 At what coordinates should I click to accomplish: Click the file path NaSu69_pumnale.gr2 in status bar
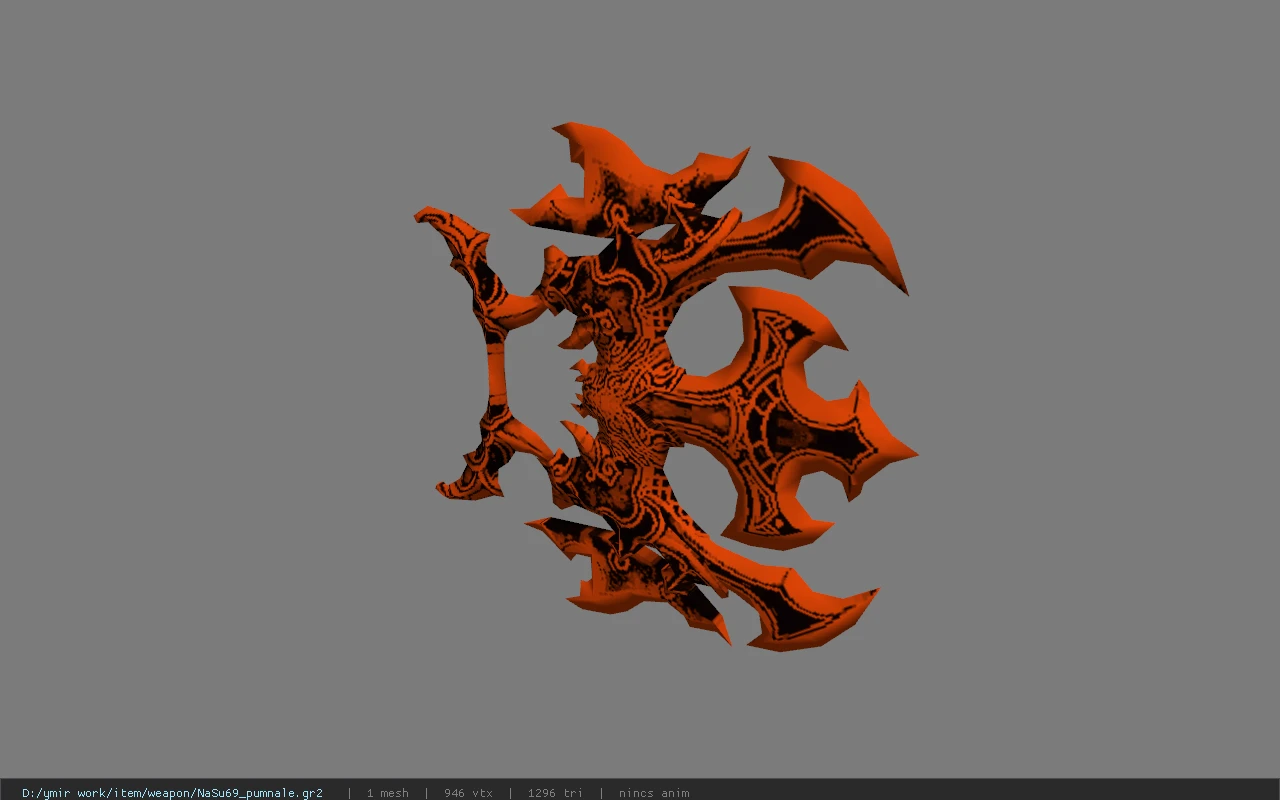pos(172,793)
